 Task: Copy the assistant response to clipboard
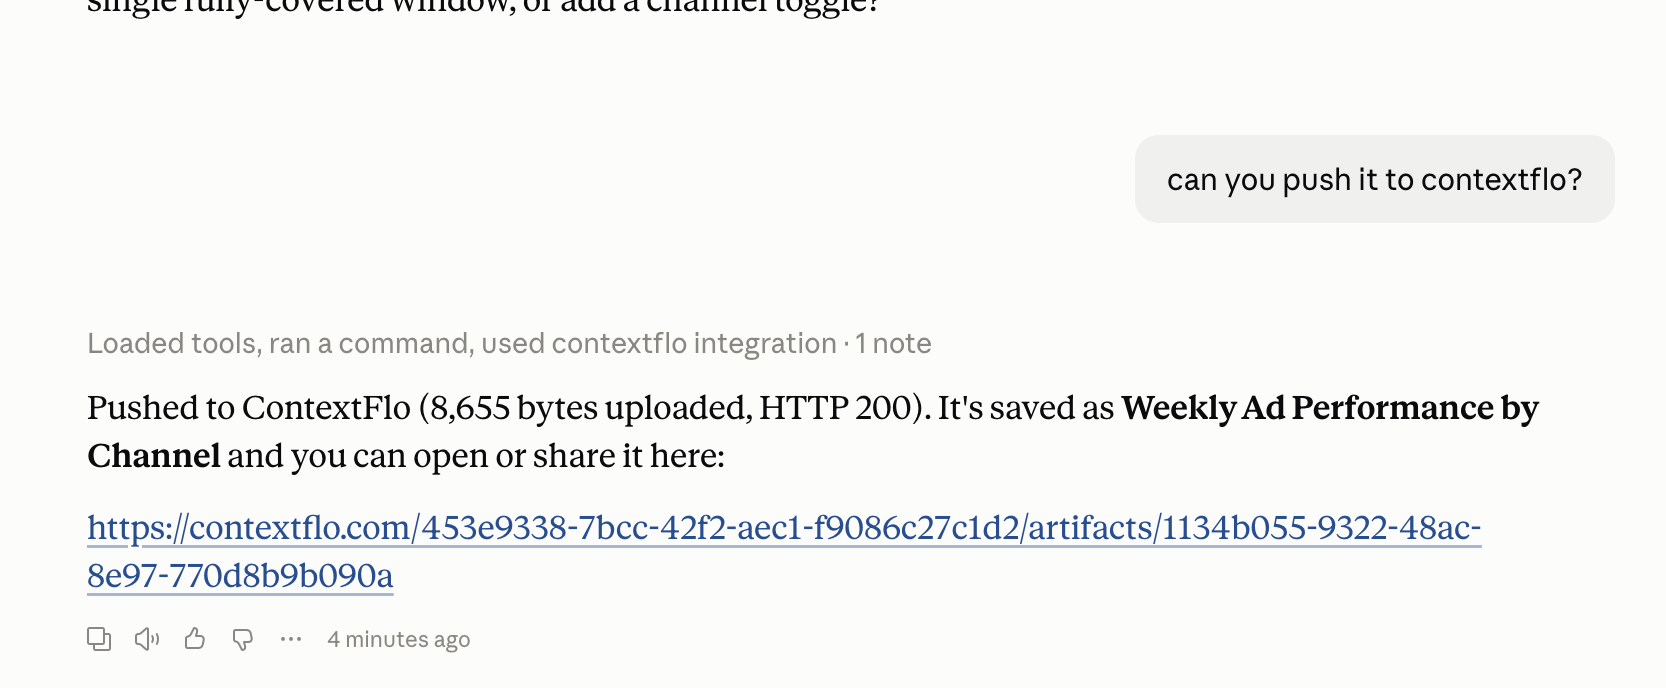pos(99,639)
